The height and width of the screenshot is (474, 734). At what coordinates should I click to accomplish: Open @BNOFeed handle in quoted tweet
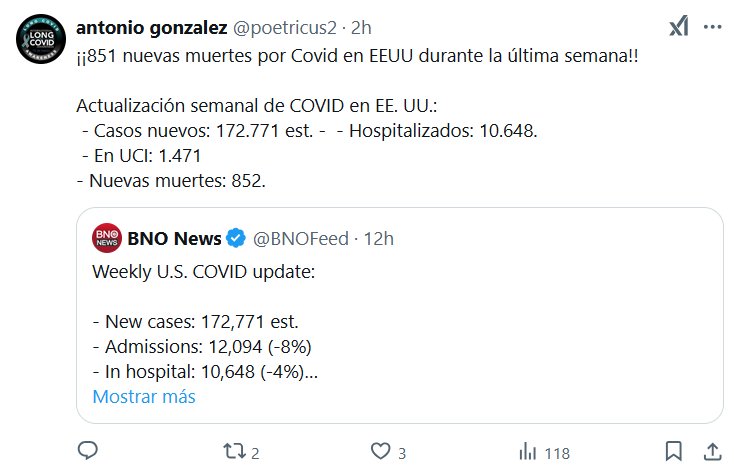click(302, 238)
